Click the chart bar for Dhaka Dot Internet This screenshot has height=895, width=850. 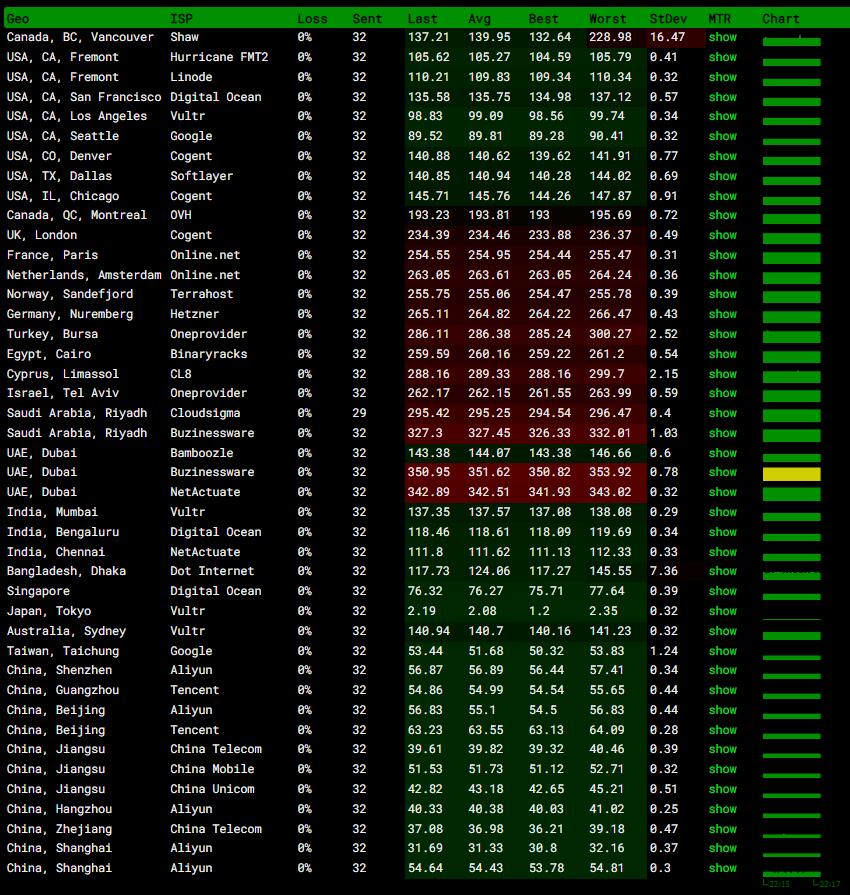coord(791,576)
